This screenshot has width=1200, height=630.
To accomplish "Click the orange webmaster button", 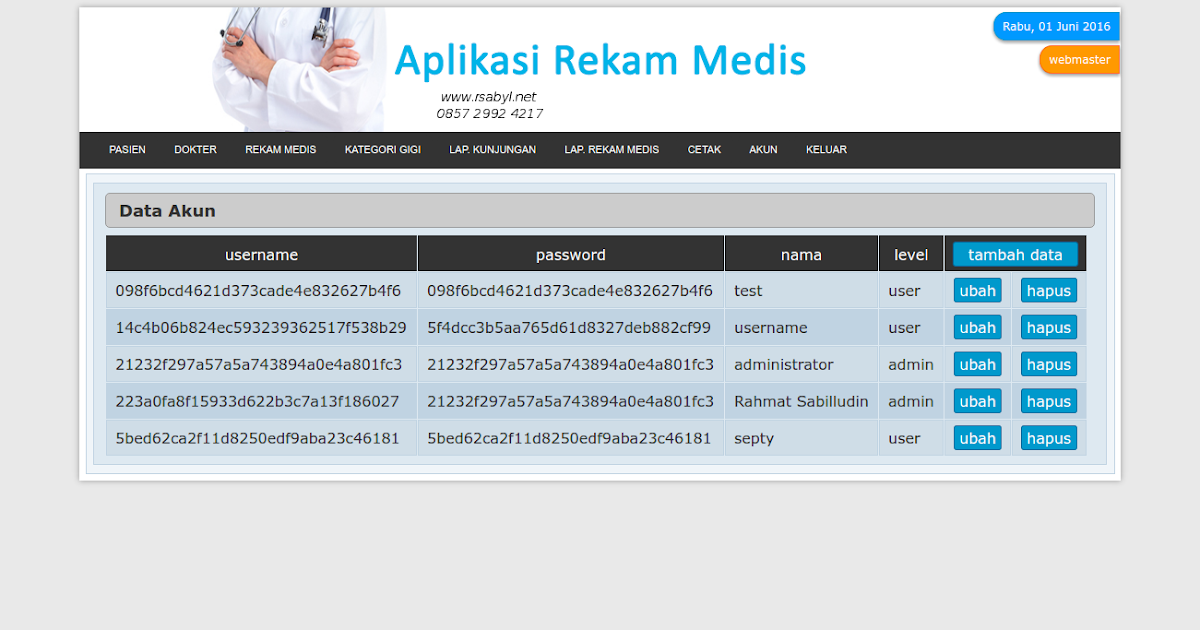I will pos(1079,59).
